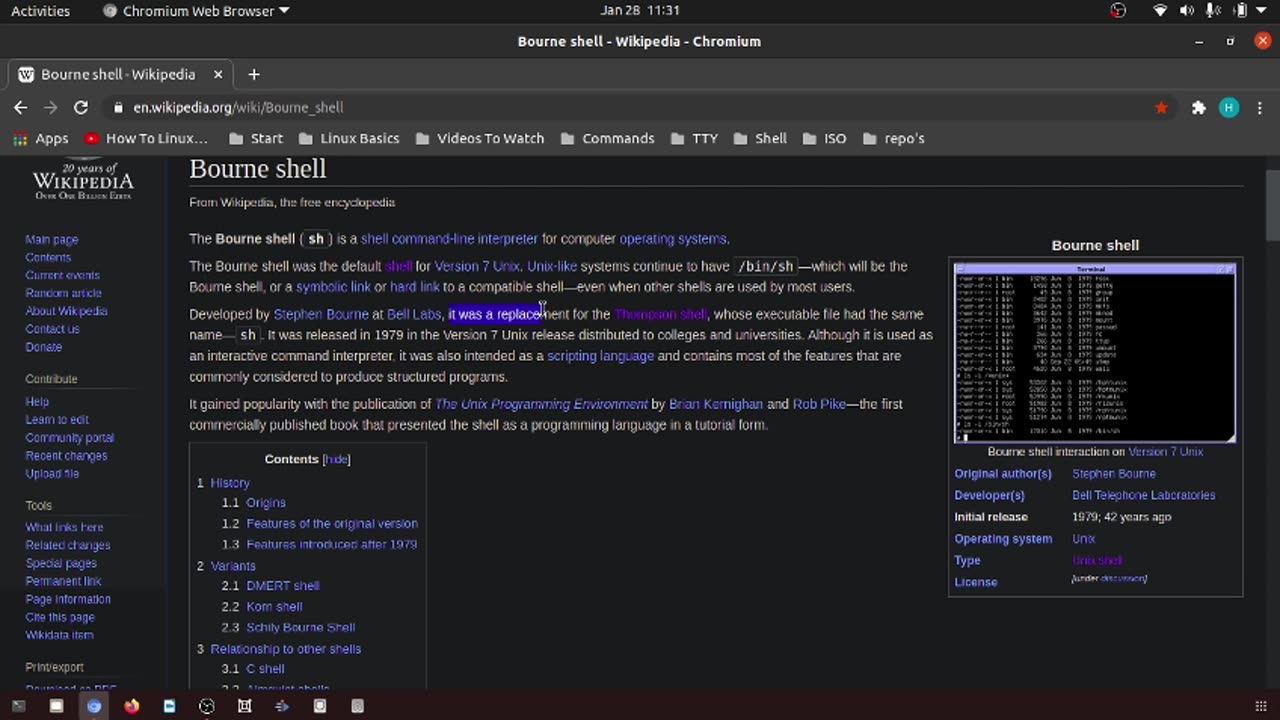The height and width of the screenshot is (720, 1280).
Task: Open the profile avatar labeled H
Action: point(1229,107)
